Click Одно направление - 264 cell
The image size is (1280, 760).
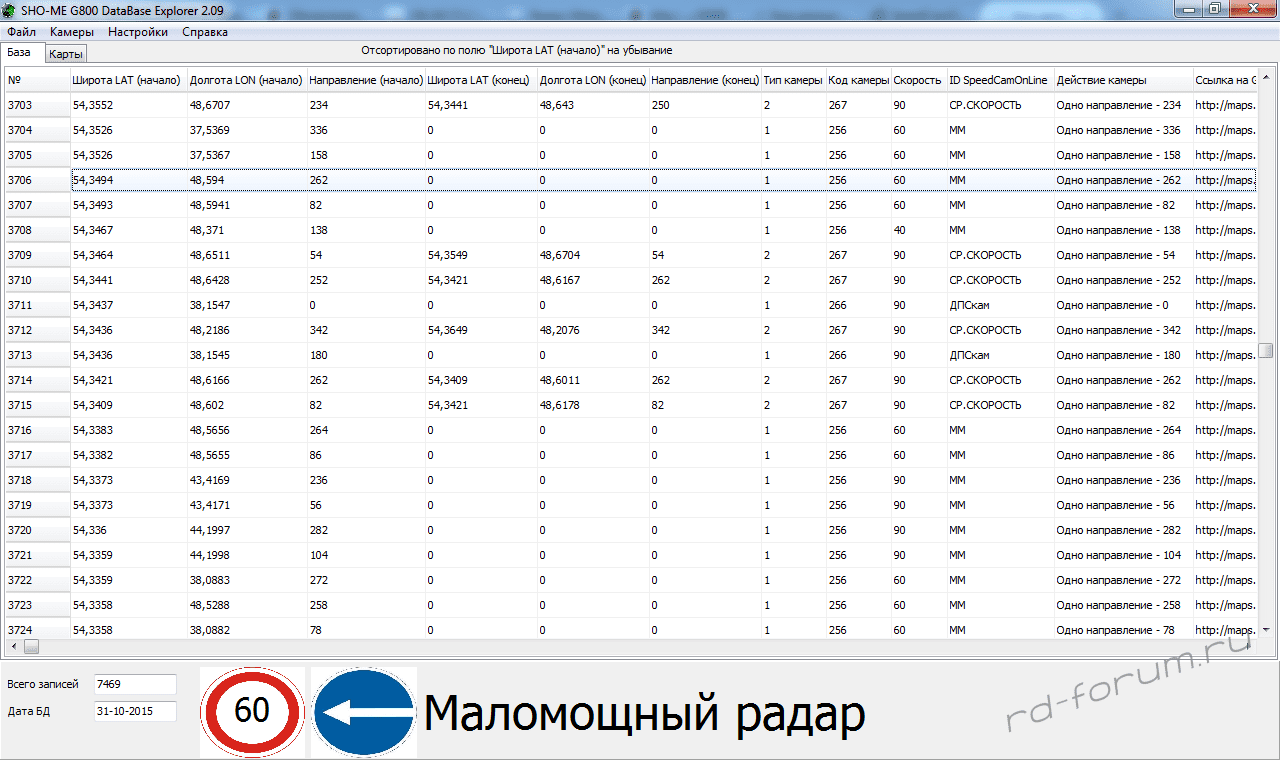click(1124, 430)
